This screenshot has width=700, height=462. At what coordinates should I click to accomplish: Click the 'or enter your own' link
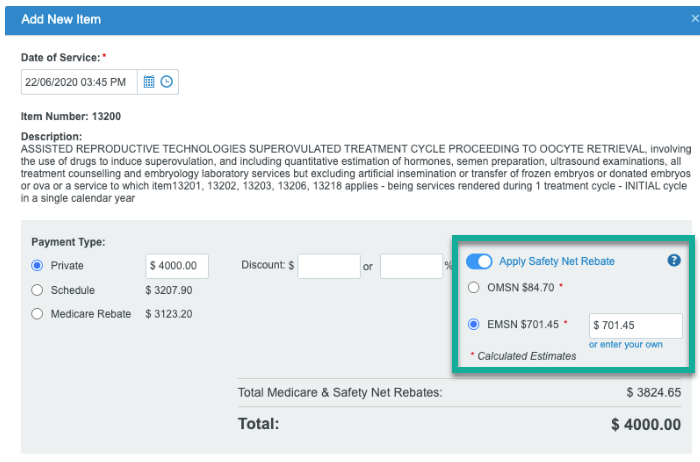625,344
